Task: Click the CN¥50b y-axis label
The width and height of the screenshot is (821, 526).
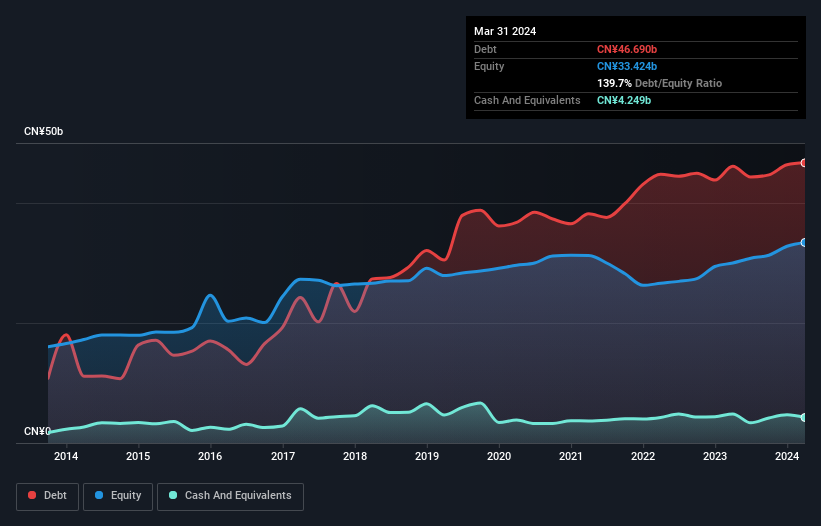Action: 43,131
